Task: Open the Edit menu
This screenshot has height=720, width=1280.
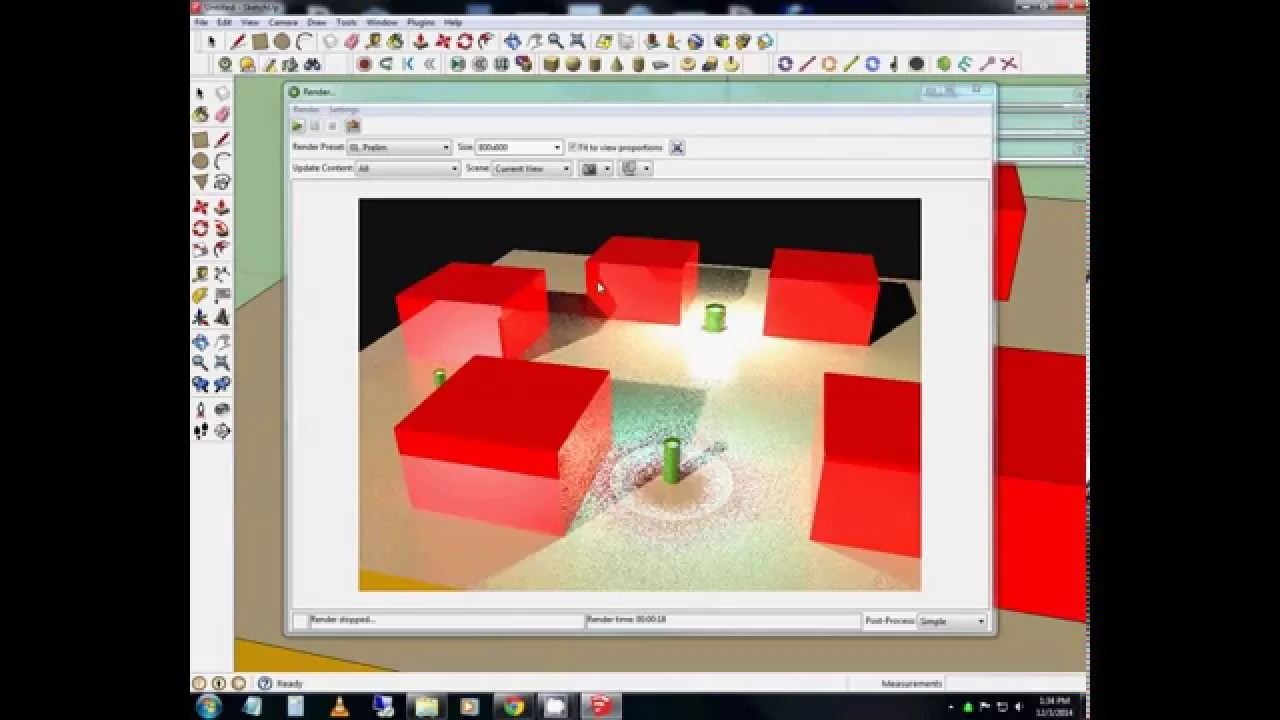Action: pyautogui.click(x=224, y=22)
